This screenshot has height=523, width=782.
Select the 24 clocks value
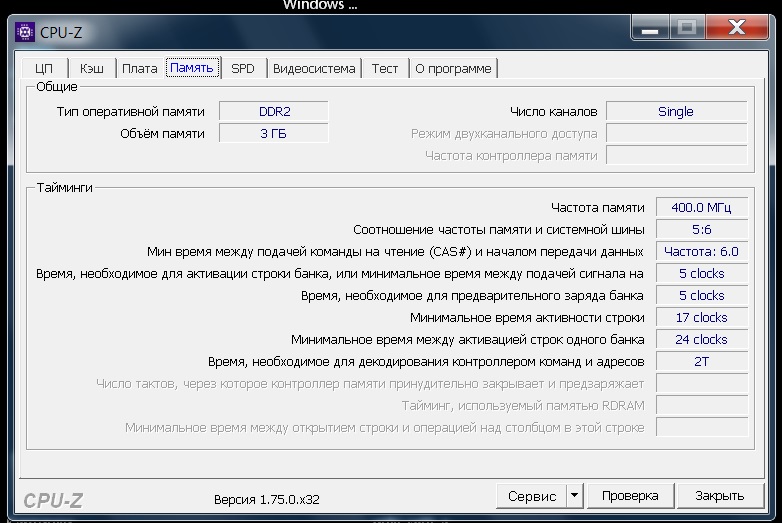[x=702, y=339]
